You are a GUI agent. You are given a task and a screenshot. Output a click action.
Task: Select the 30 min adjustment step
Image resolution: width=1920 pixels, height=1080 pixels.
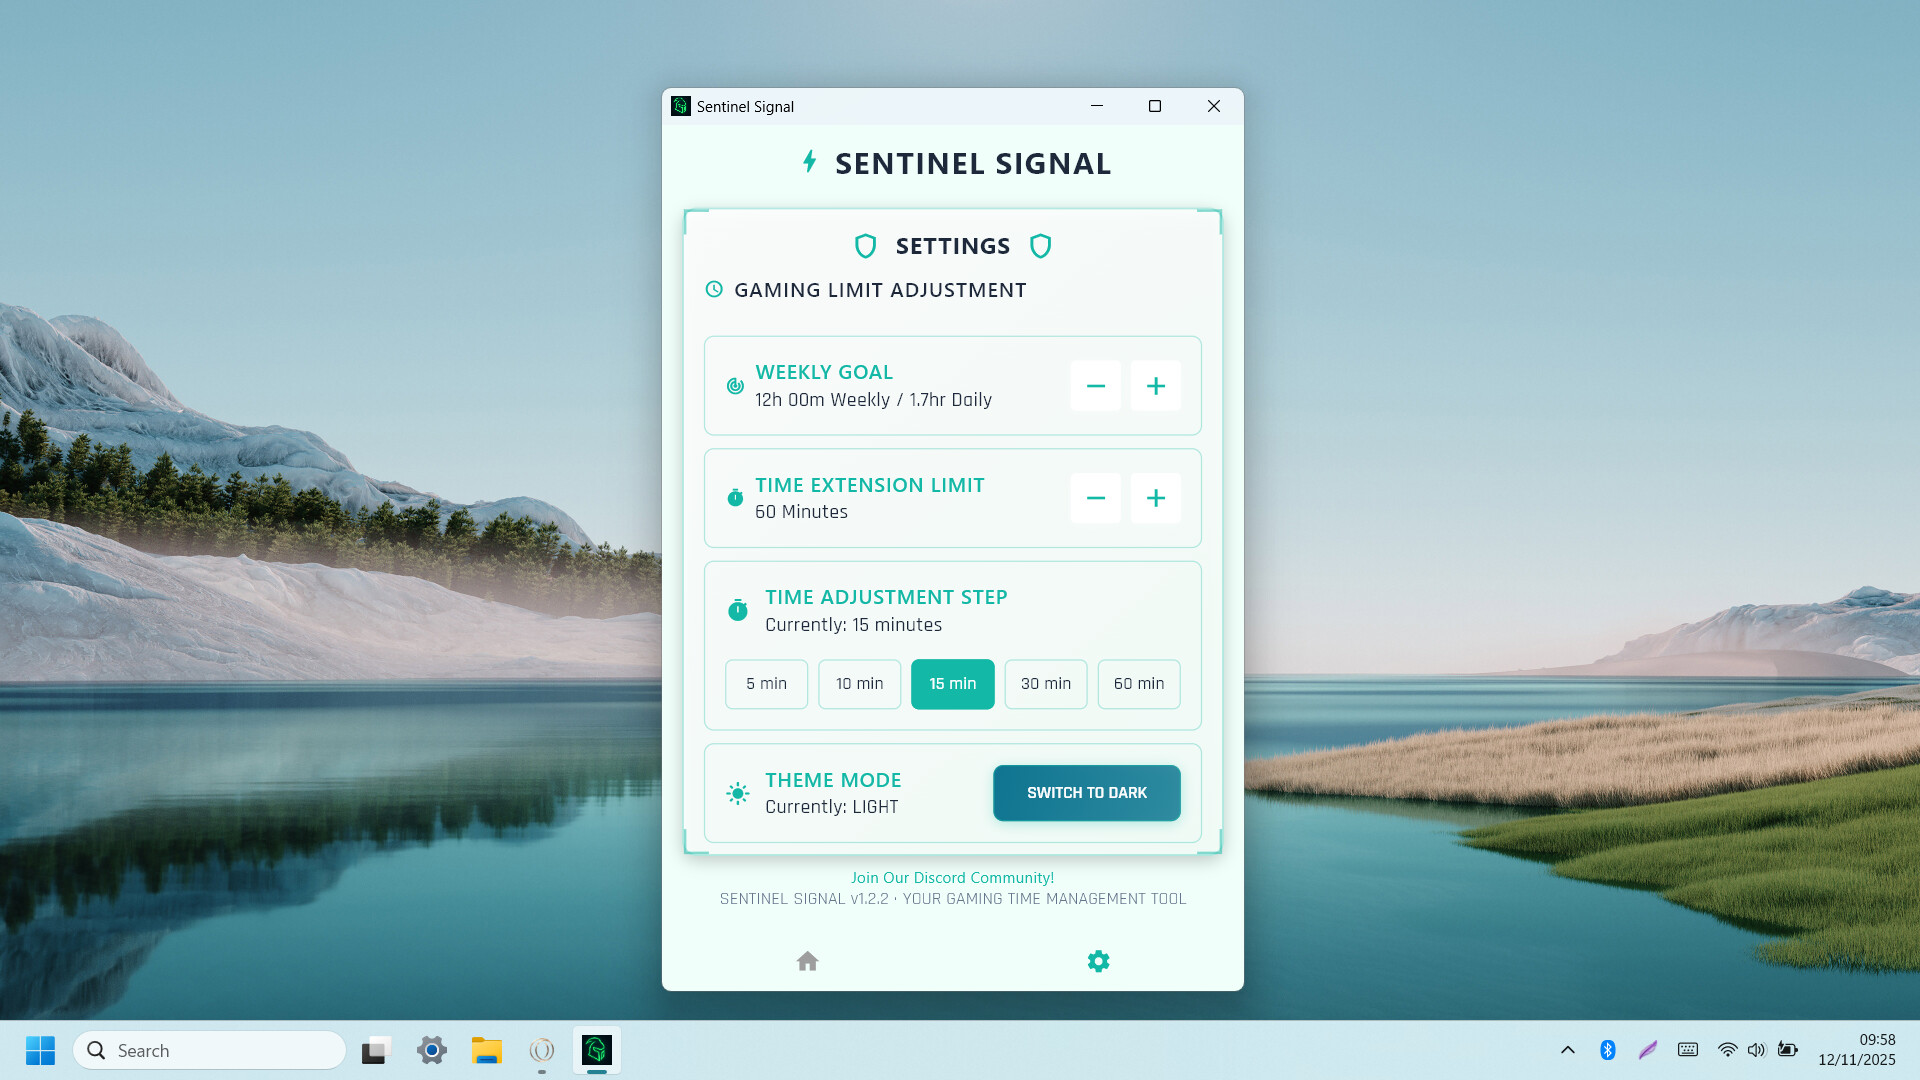(x=1045, y=684)
